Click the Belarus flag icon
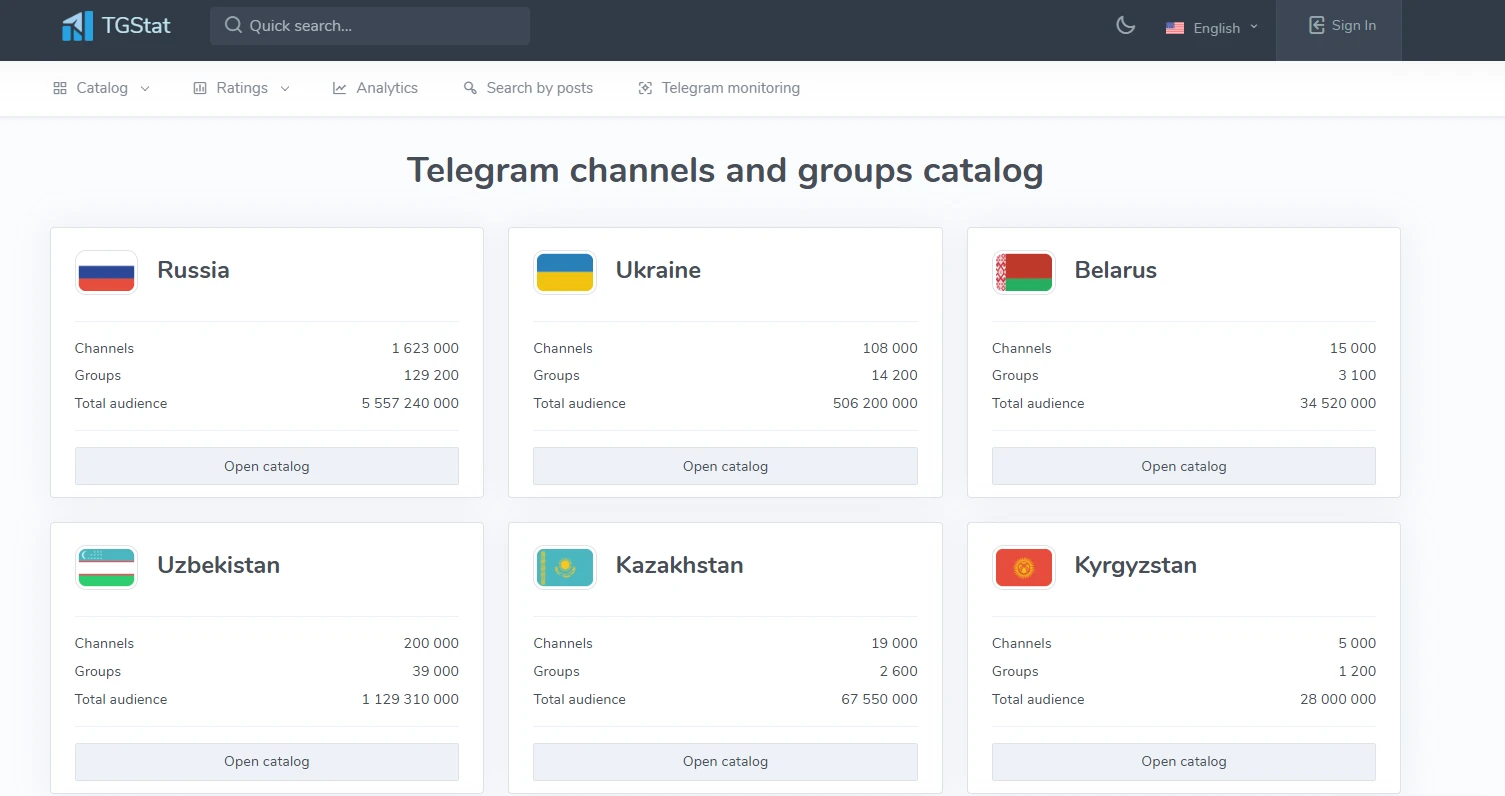 [x=1023, y=272]
